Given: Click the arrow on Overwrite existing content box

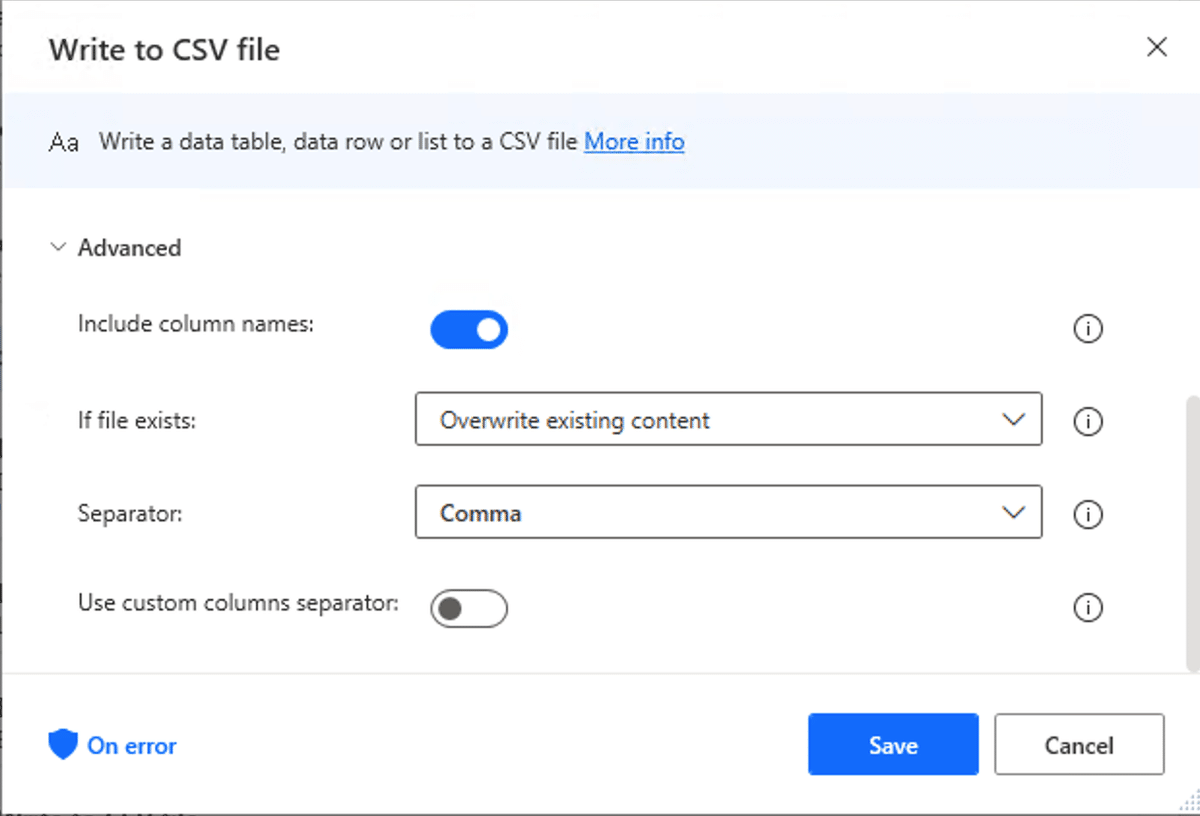Looking at the screenshot, I should tap(1013, 420).
